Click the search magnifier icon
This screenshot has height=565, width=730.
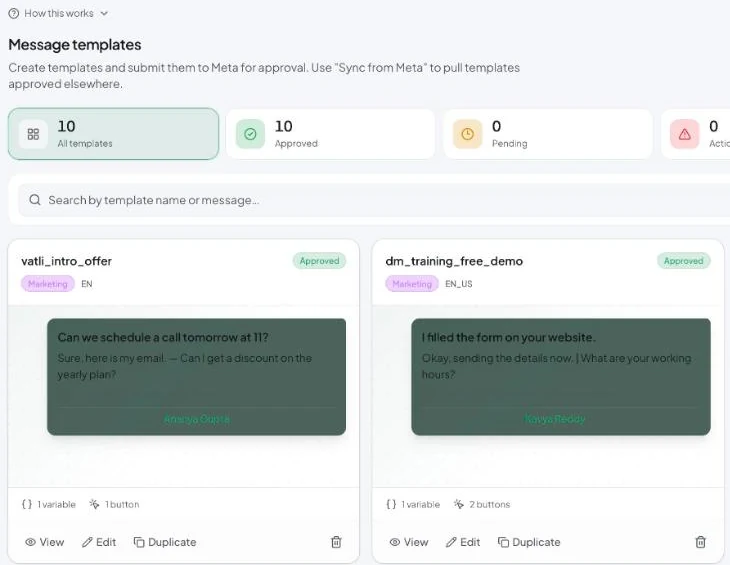tap(35, 200)
